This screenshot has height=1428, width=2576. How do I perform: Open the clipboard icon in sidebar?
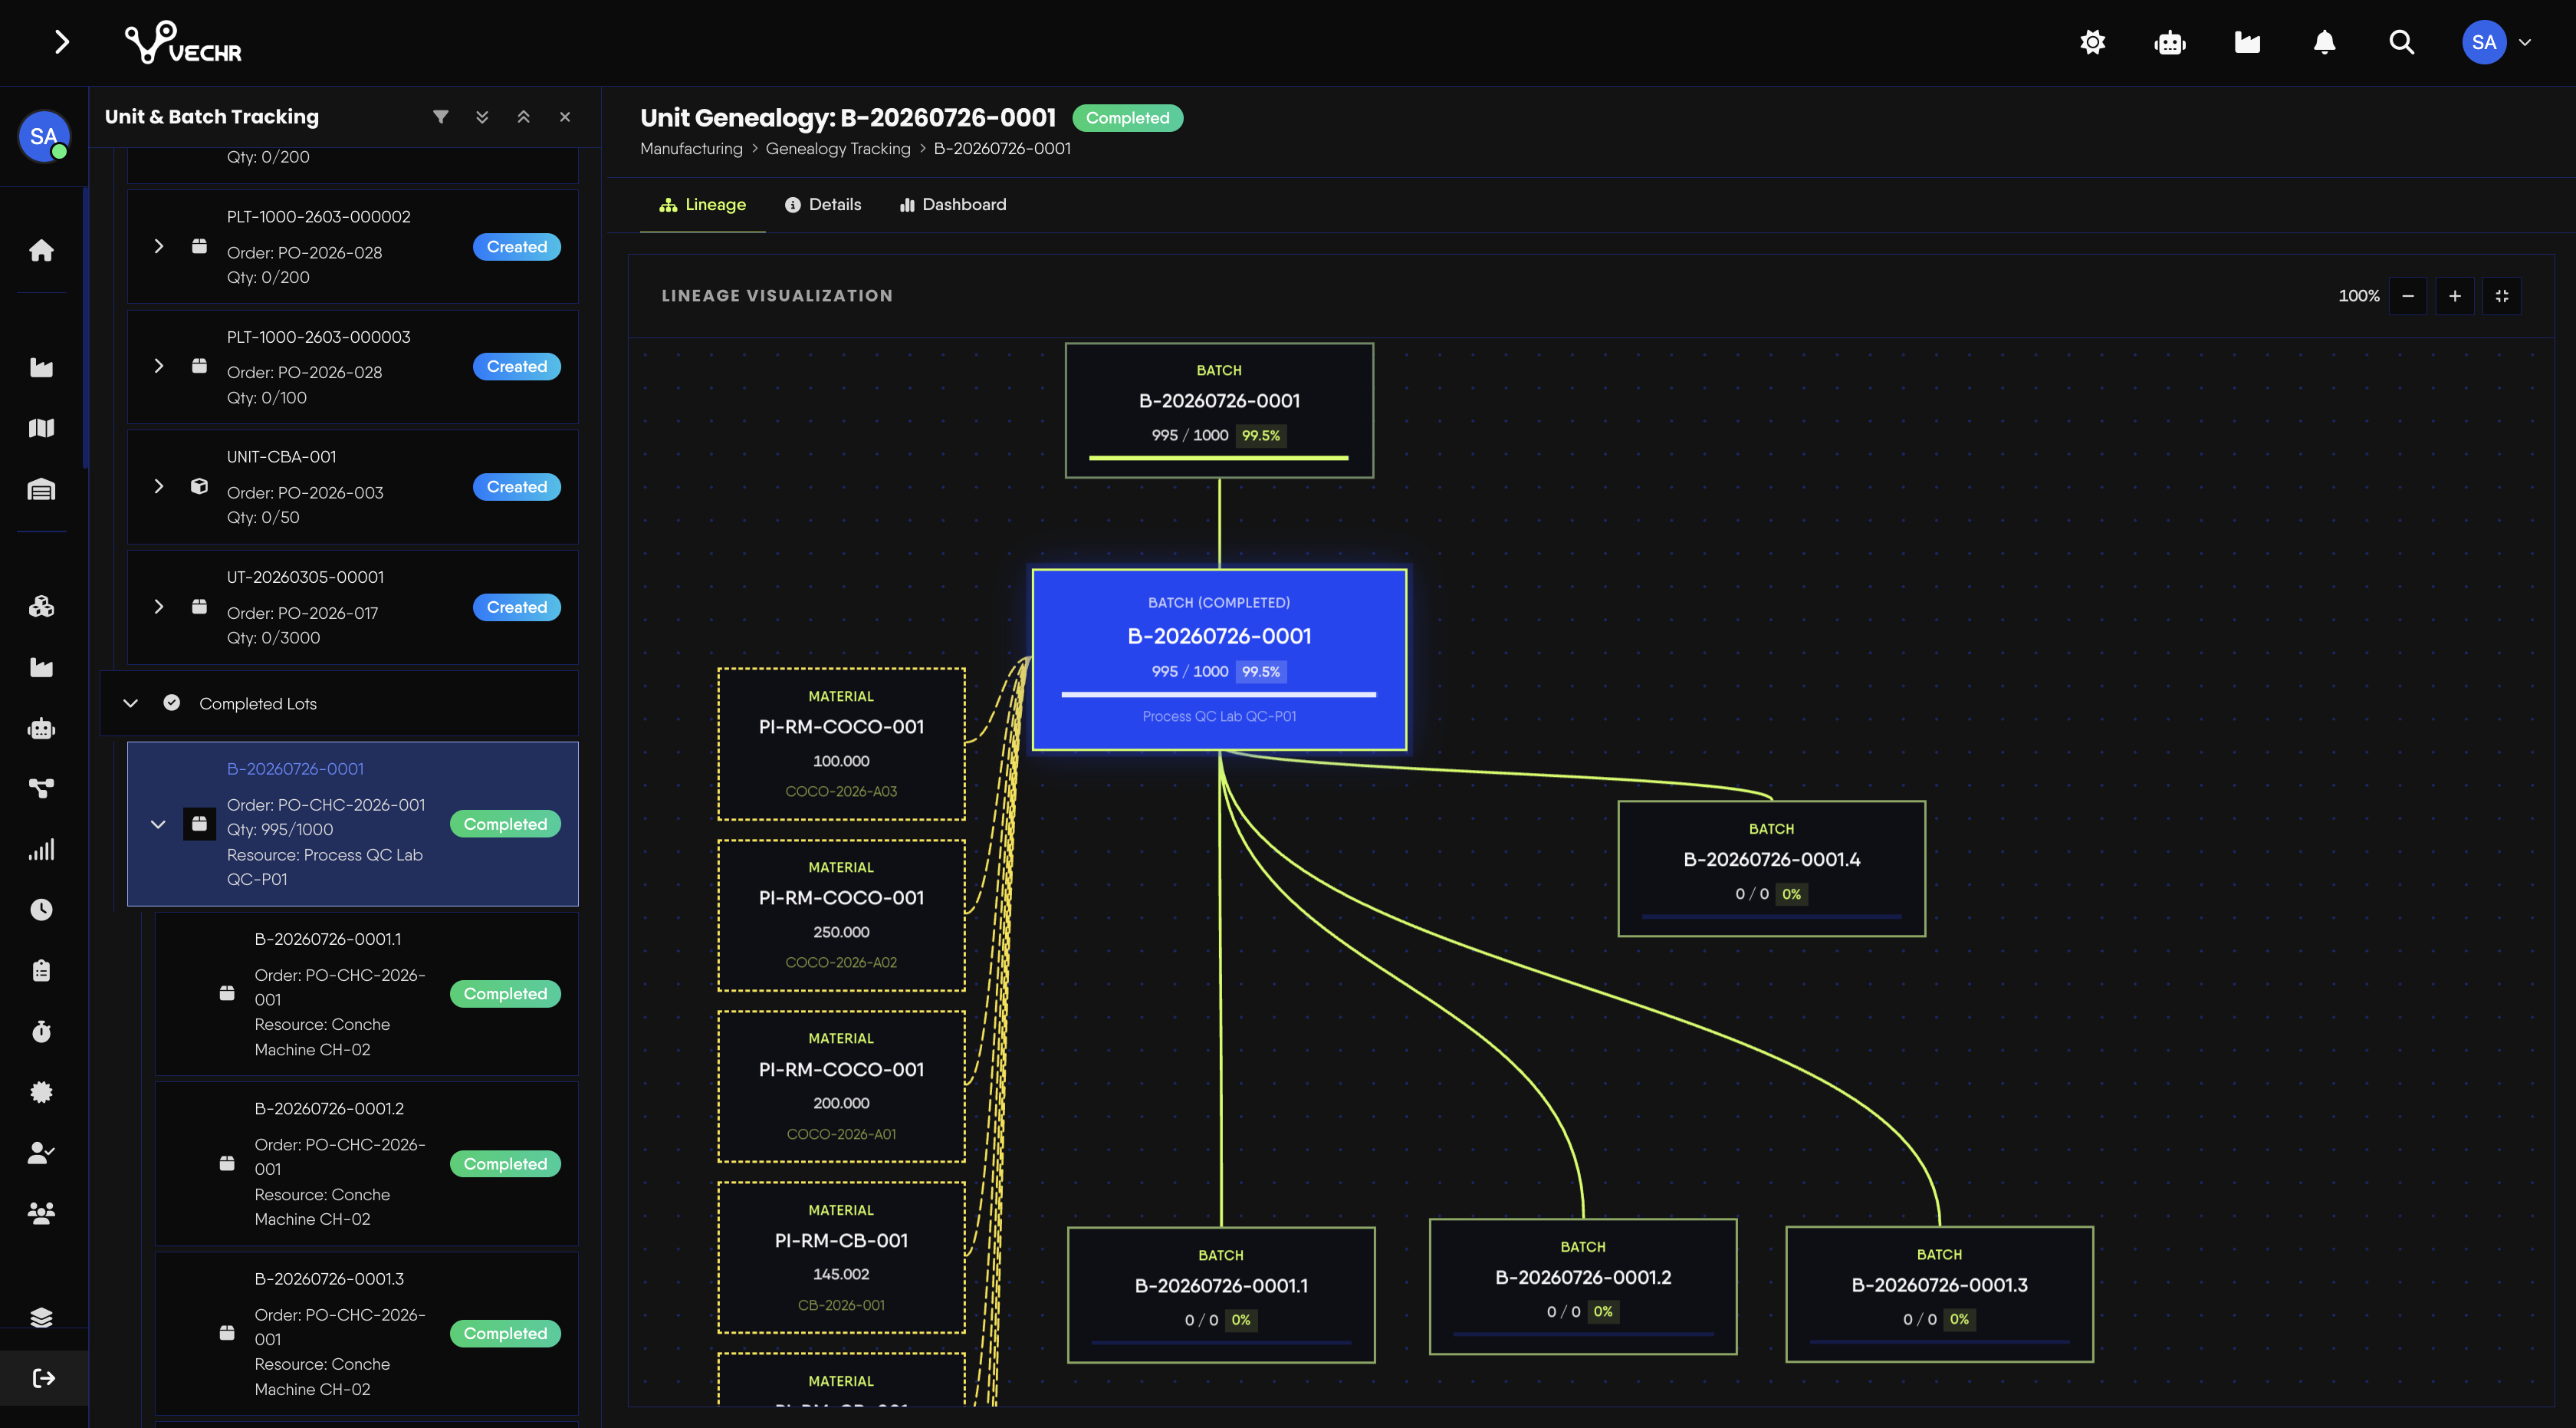pos(41,970)
